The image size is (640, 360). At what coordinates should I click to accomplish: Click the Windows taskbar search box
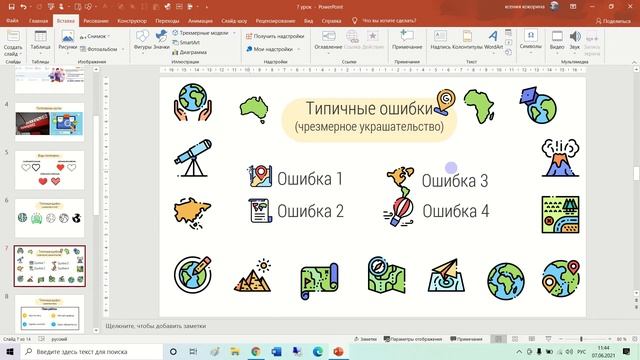(x=91, y=351)
